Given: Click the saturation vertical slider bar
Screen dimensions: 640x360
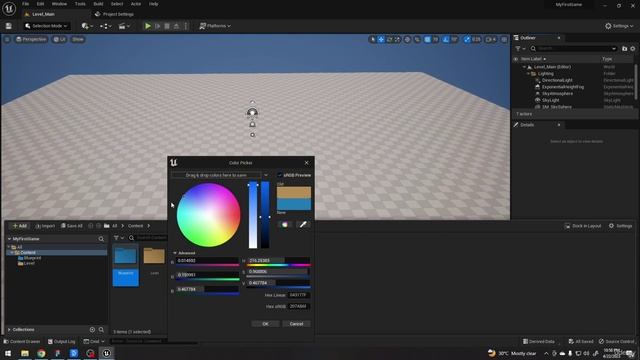Looking at the screenshot, I should coord(253,215).
